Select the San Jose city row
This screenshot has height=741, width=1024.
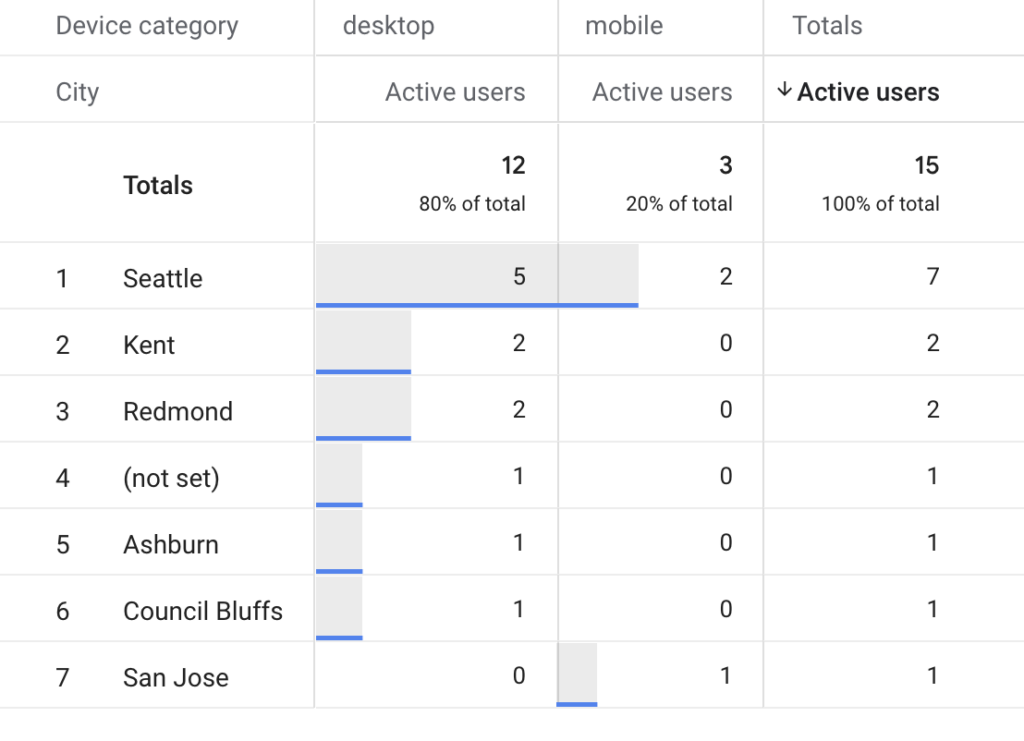coord(175,678)
